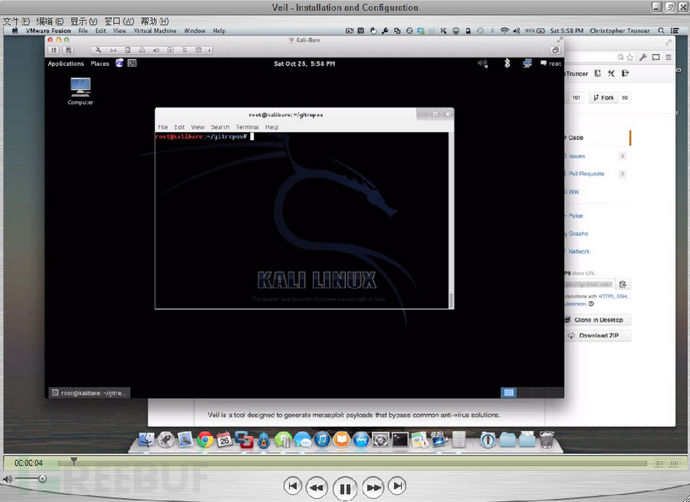Click the network icon in the Kali panel
Viewport: 690px width, 502px height.
tap(527, 64)
